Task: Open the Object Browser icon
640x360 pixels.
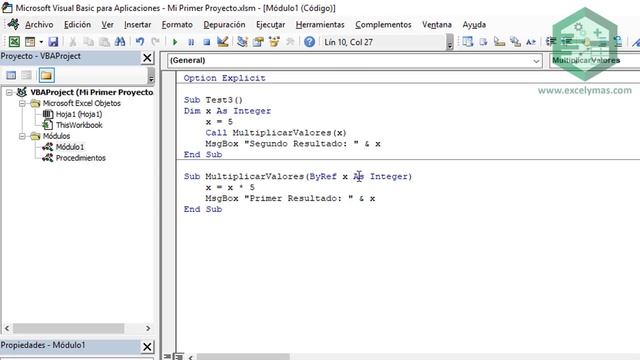Action: coord(274,42)
